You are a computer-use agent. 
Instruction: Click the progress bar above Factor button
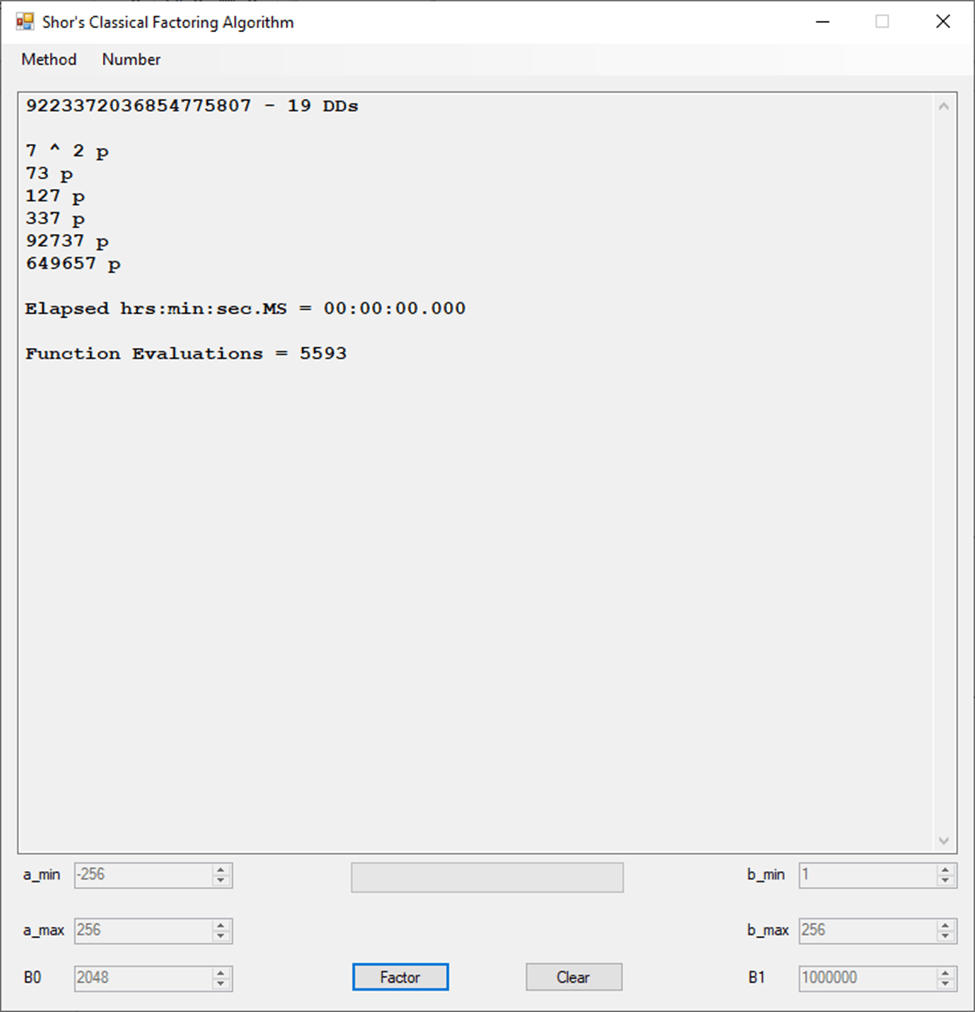(x=487, y=877)
